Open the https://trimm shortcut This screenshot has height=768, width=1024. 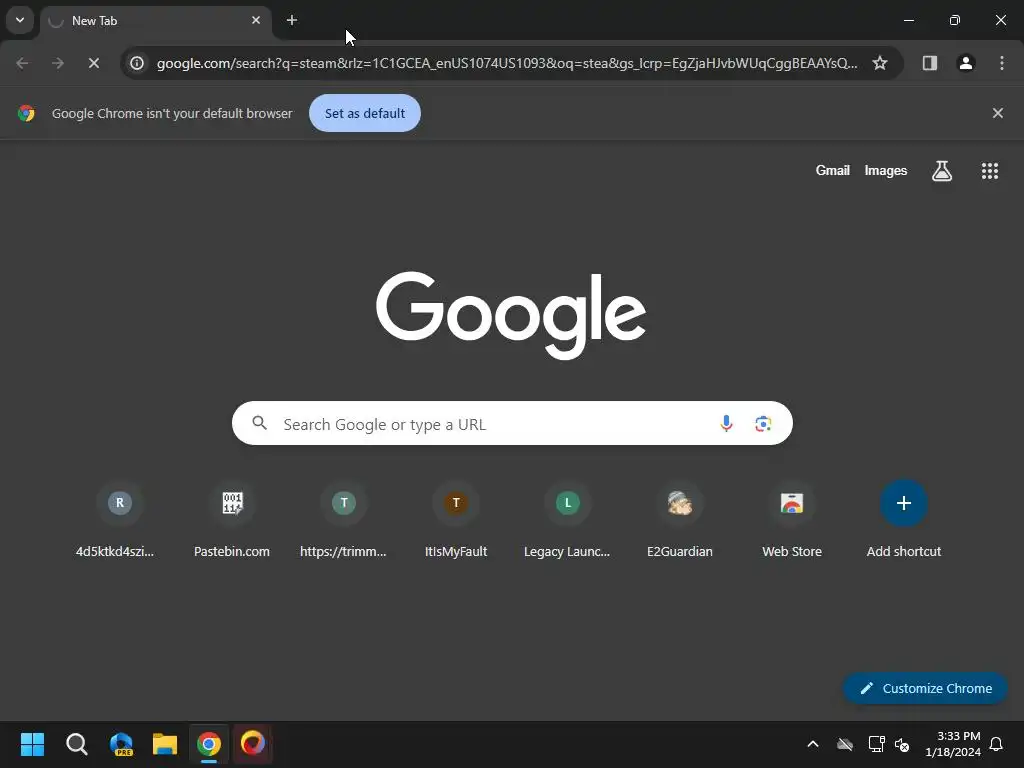(x=344, y=520)
